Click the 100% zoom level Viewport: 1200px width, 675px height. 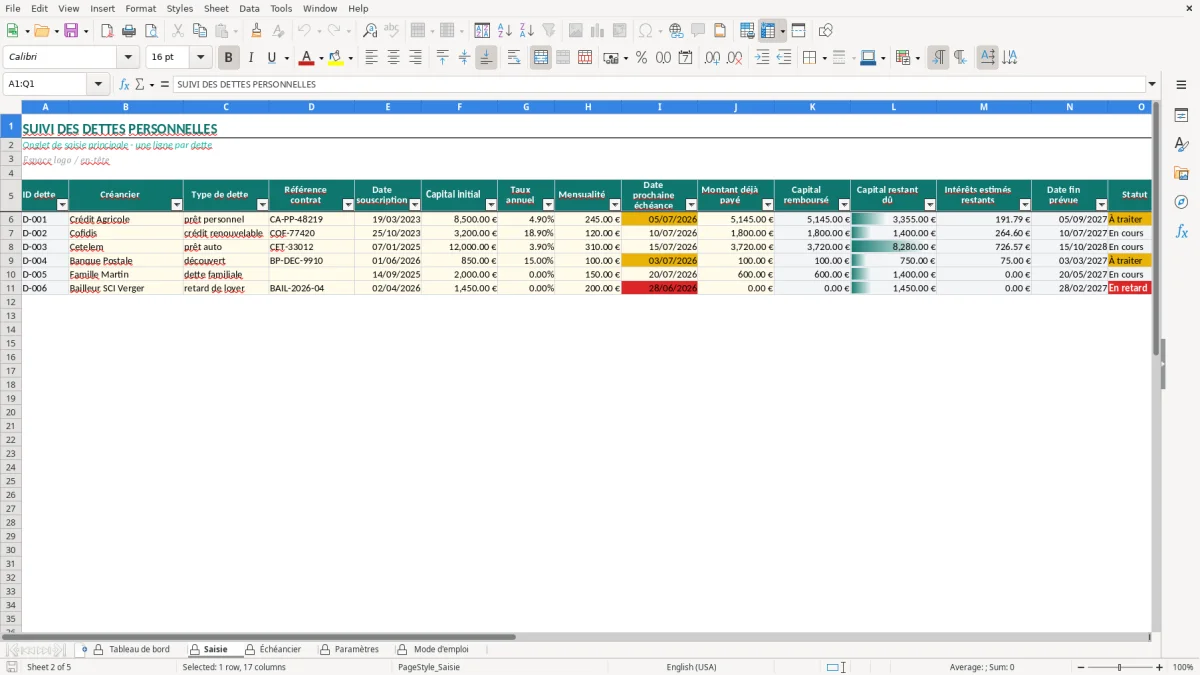pos(1182,667)
